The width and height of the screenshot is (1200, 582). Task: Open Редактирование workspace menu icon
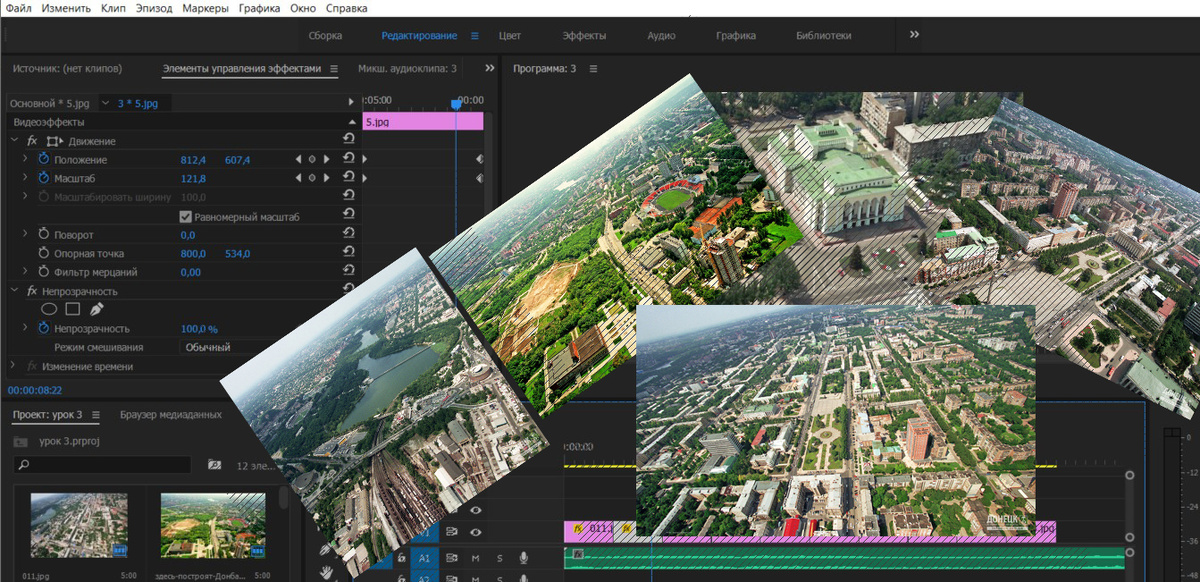[475, 35]
